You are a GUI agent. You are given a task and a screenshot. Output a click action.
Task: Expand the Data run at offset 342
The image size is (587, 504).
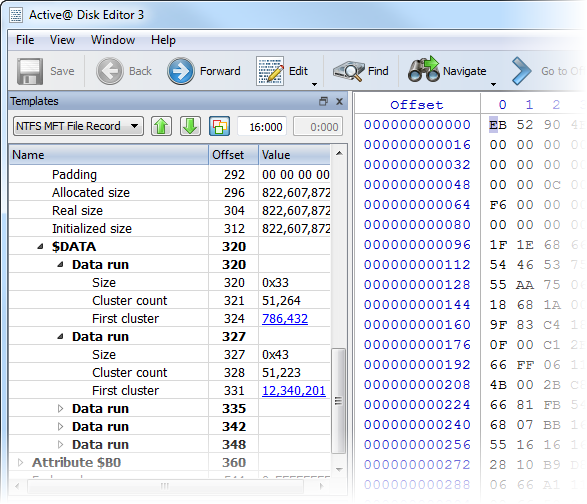tap(60, 426)
